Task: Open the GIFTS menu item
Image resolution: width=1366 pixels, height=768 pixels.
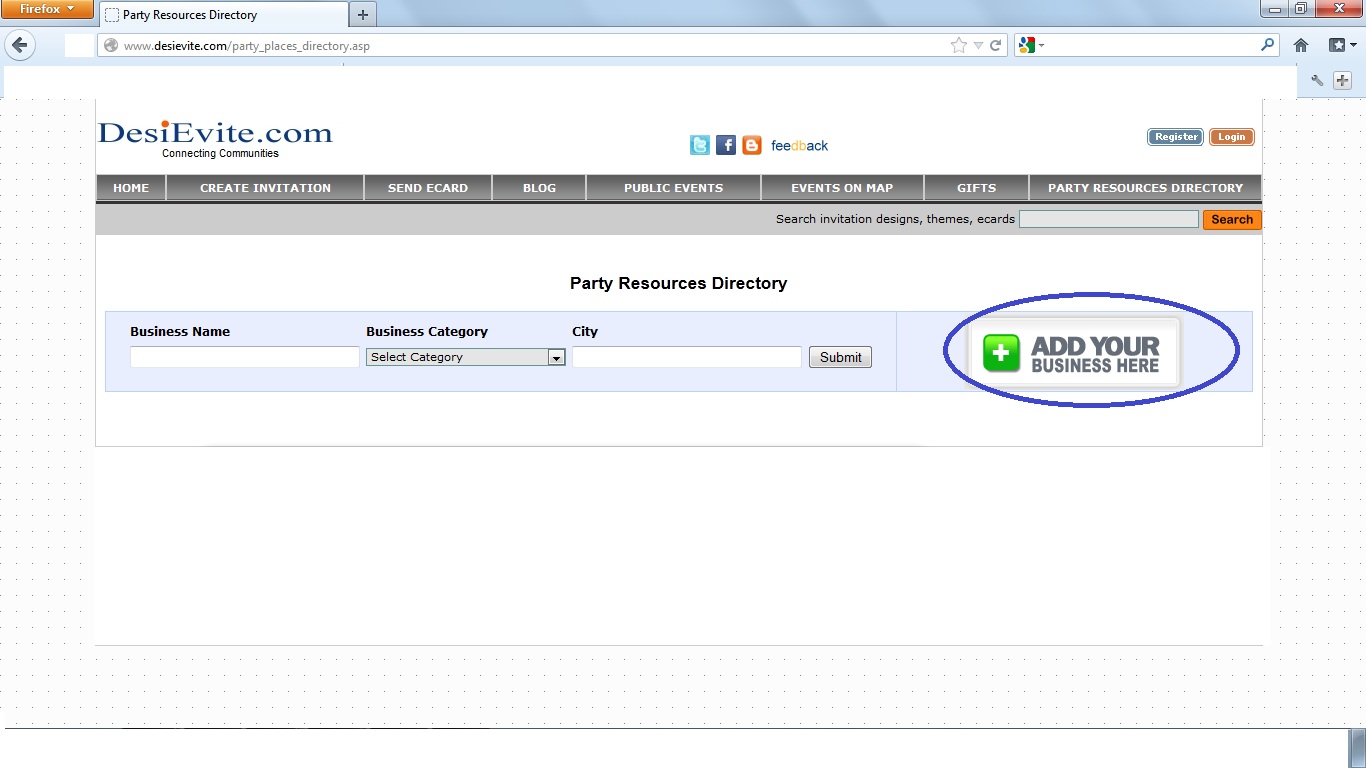Action: pos(976,188)
